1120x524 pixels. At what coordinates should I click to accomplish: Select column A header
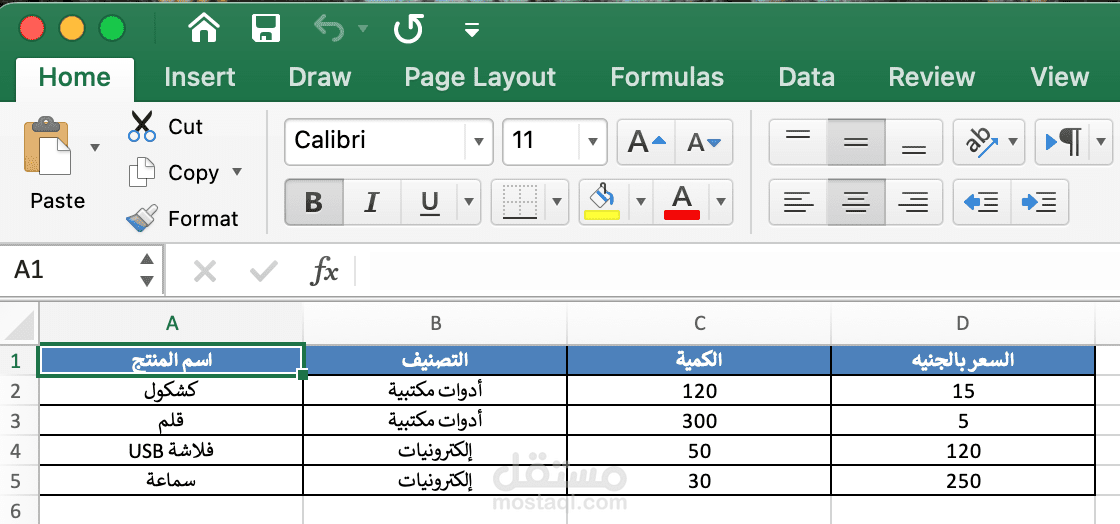pos(171,323)
